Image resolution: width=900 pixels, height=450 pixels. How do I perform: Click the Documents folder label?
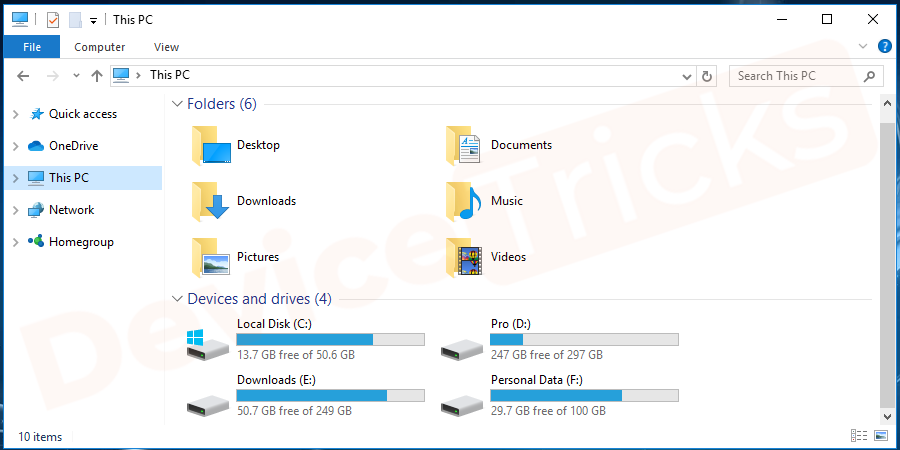pos(521,145)
